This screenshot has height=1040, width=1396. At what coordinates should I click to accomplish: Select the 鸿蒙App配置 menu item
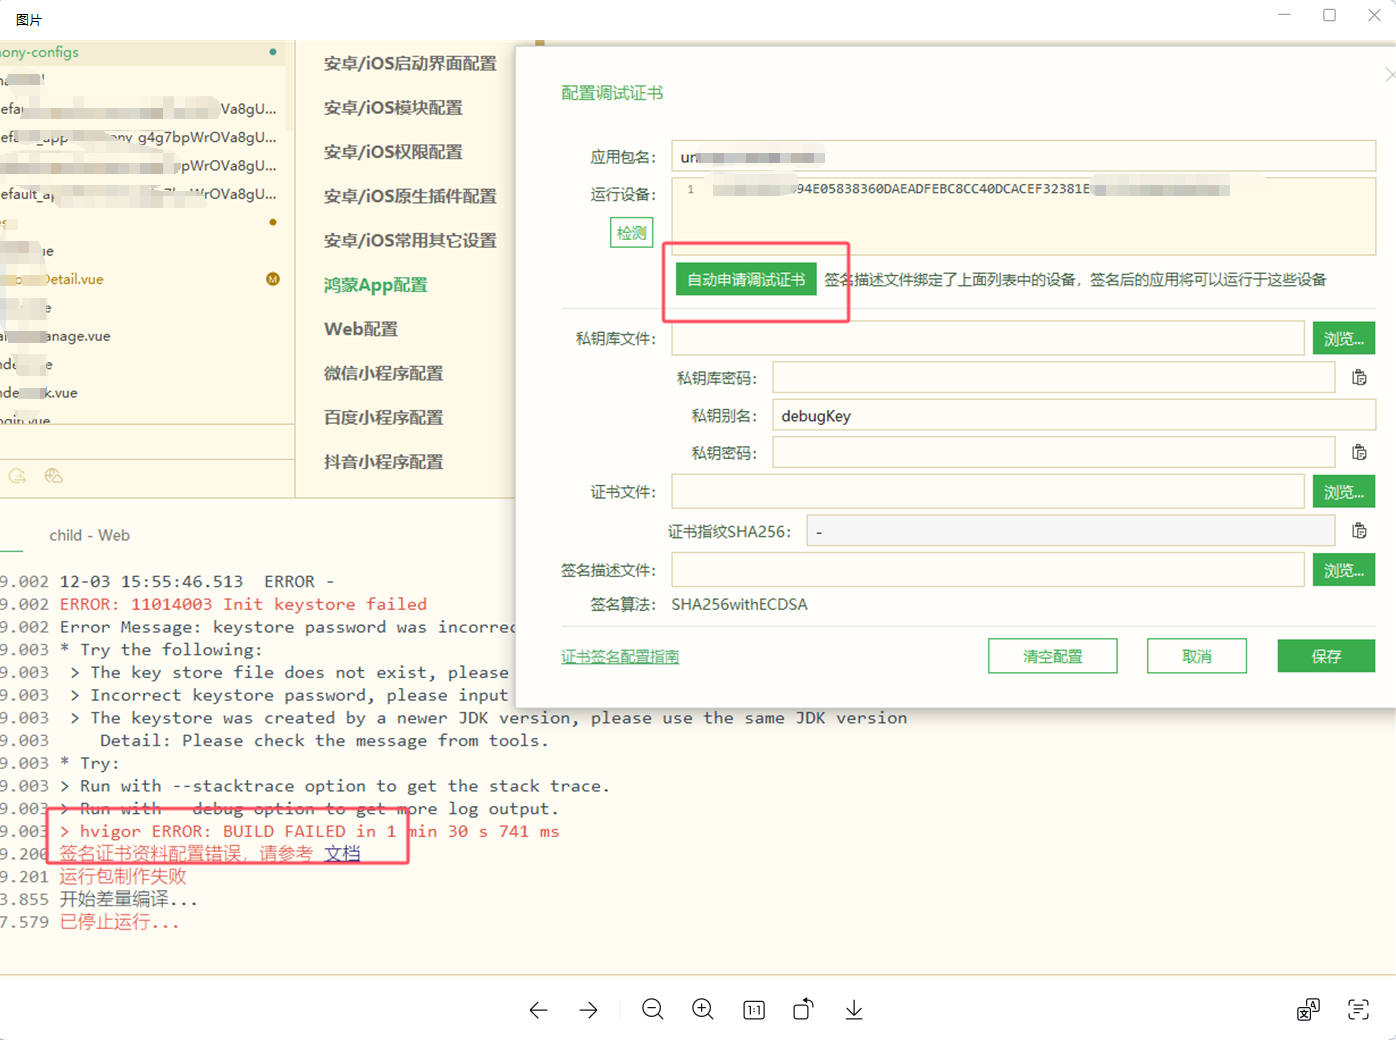[375, 285]
